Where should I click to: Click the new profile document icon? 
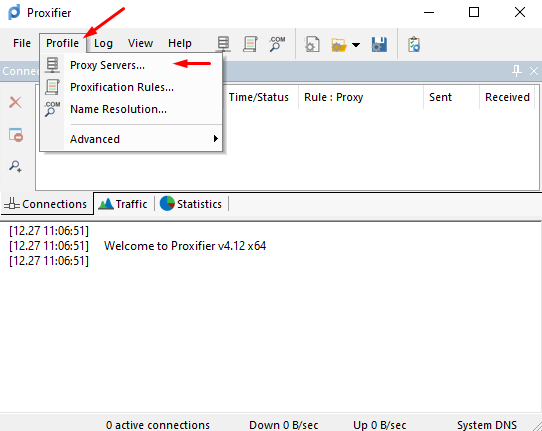point(312,44)
